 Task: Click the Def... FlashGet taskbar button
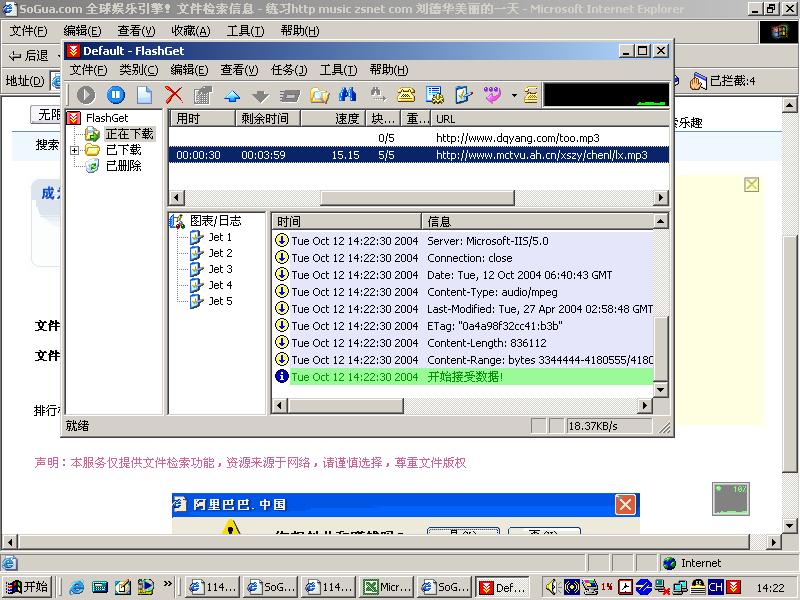(502, 587)
